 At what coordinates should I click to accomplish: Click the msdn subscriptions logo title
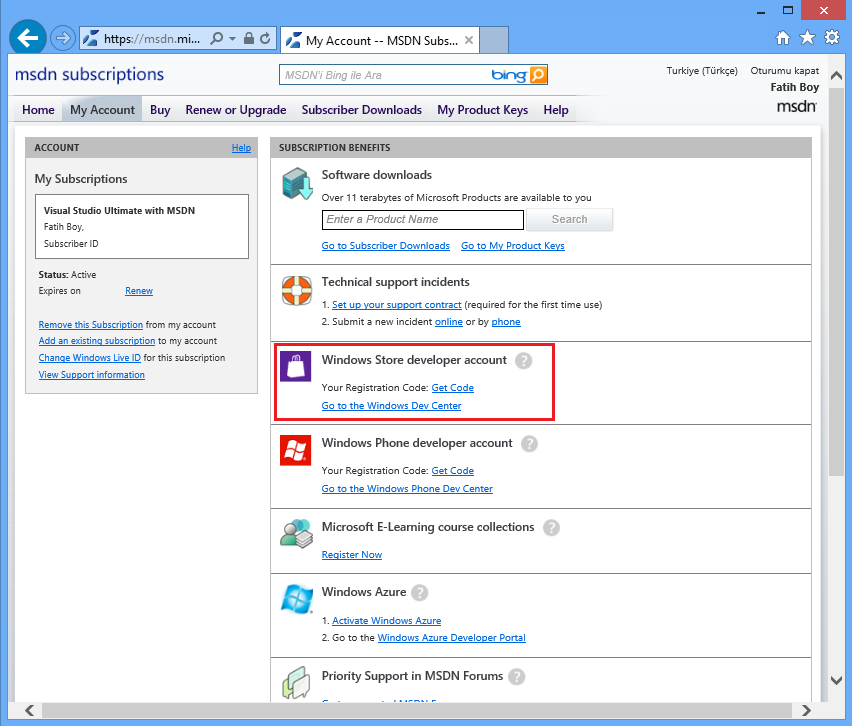pos(89,74)
